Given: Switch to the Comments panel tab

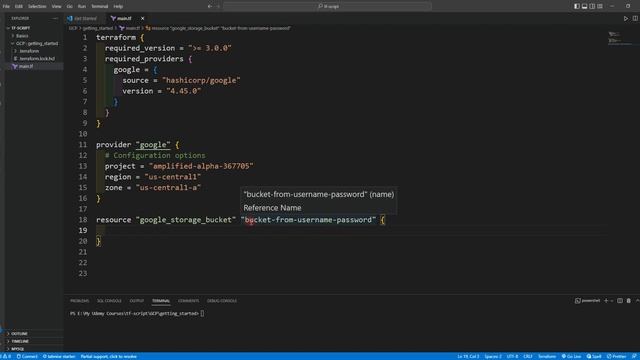Looking at the screenshot, I should click(x=188, y=301).
